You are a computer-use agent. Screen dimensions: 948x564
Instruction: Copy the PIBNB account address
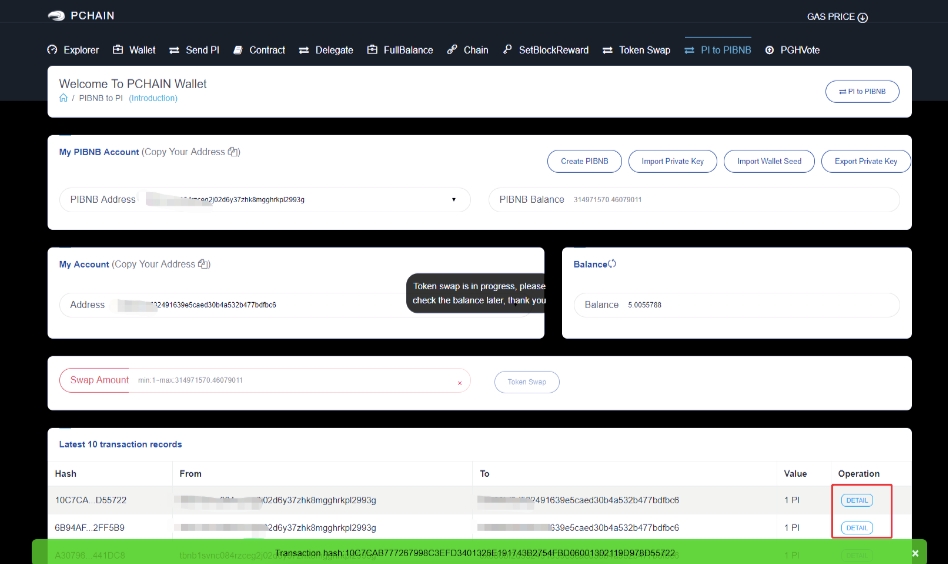point(232,152)
